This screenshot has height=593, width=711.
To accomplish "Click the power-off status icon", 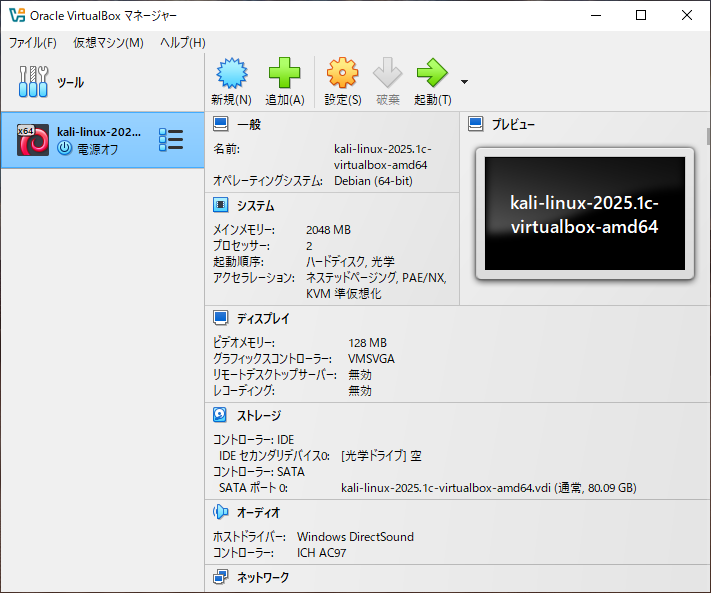I will click(64, 148).
